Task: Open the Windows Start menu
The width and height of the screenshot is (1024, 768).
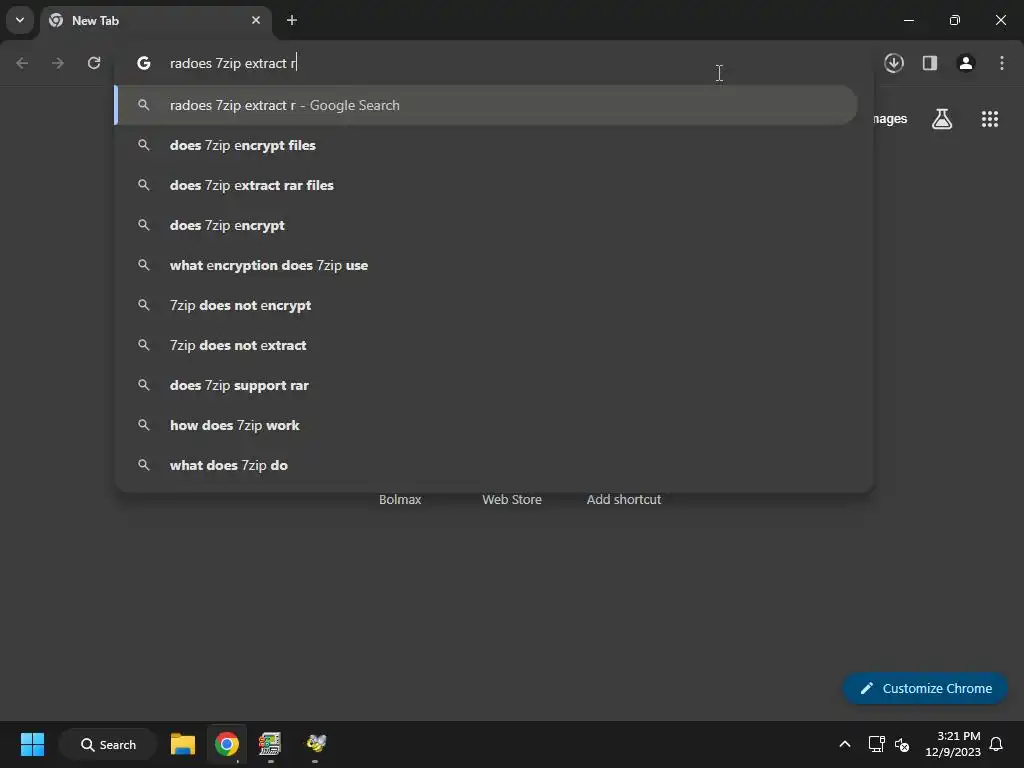Action: pos(32,744)
